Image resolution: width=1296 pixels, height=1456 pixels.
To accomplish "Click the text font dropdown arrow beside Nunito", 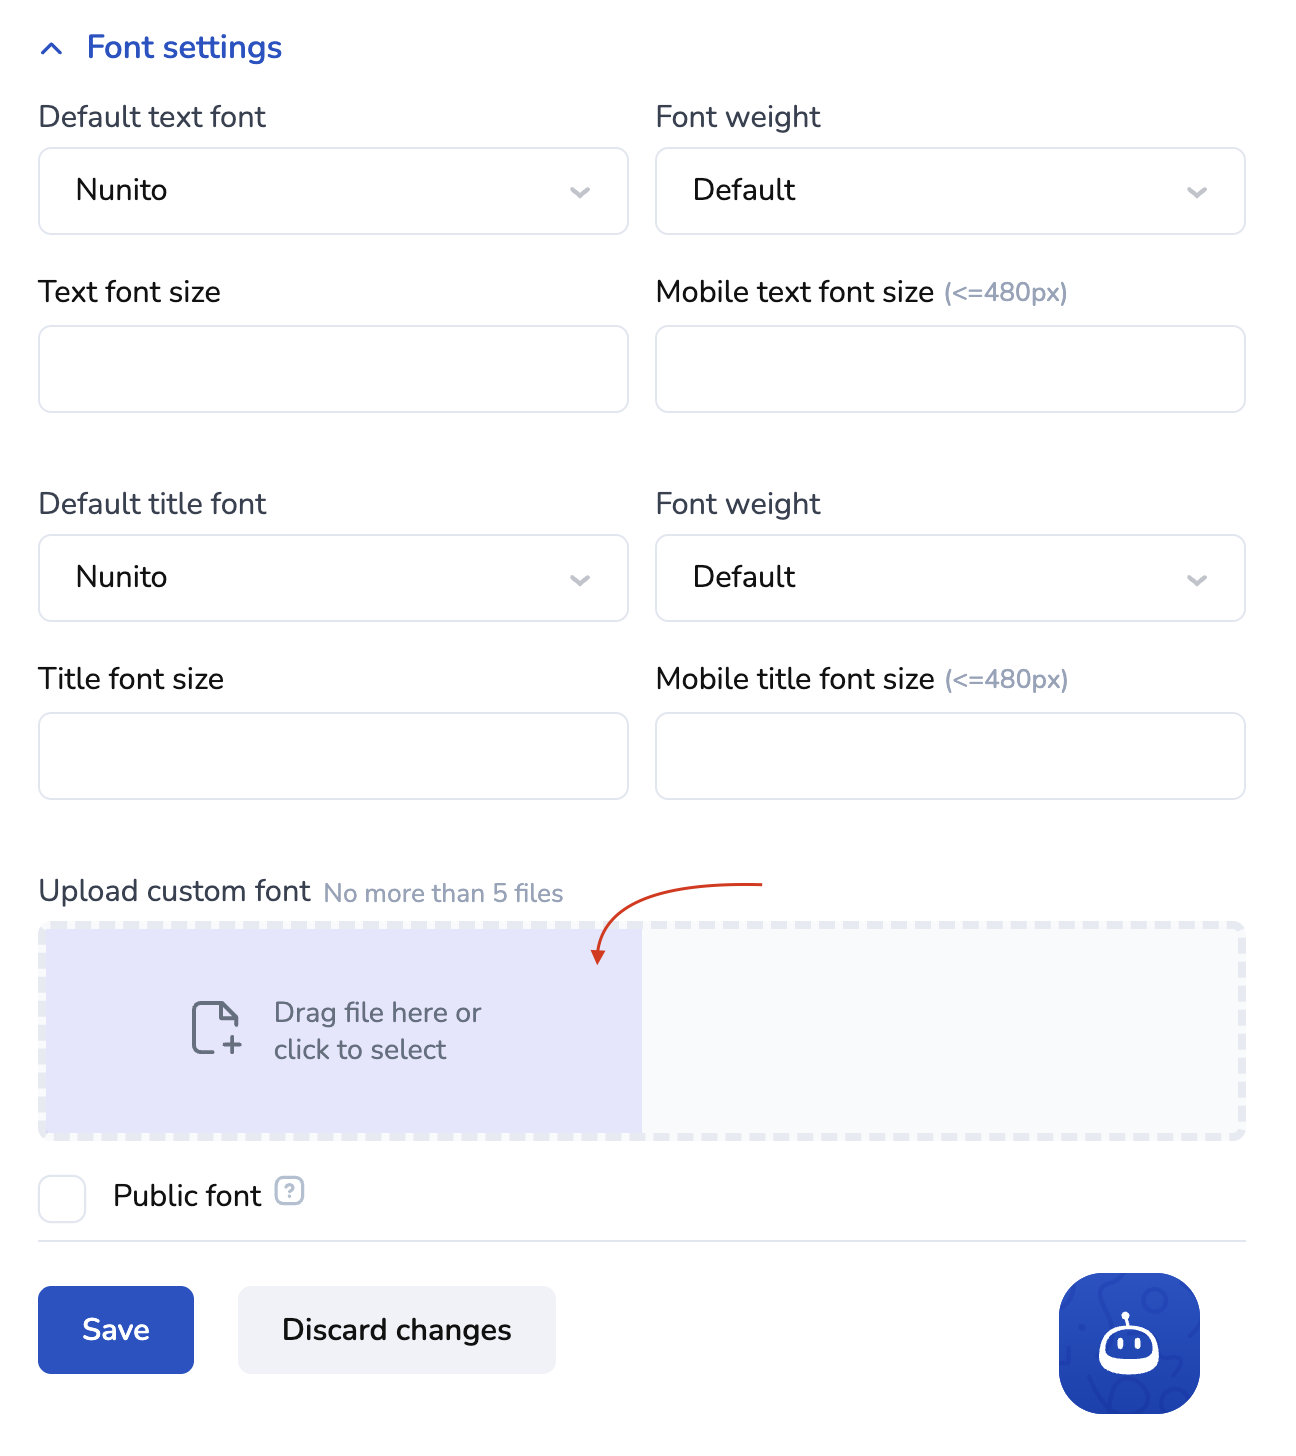I will click(x=580, y=192).
